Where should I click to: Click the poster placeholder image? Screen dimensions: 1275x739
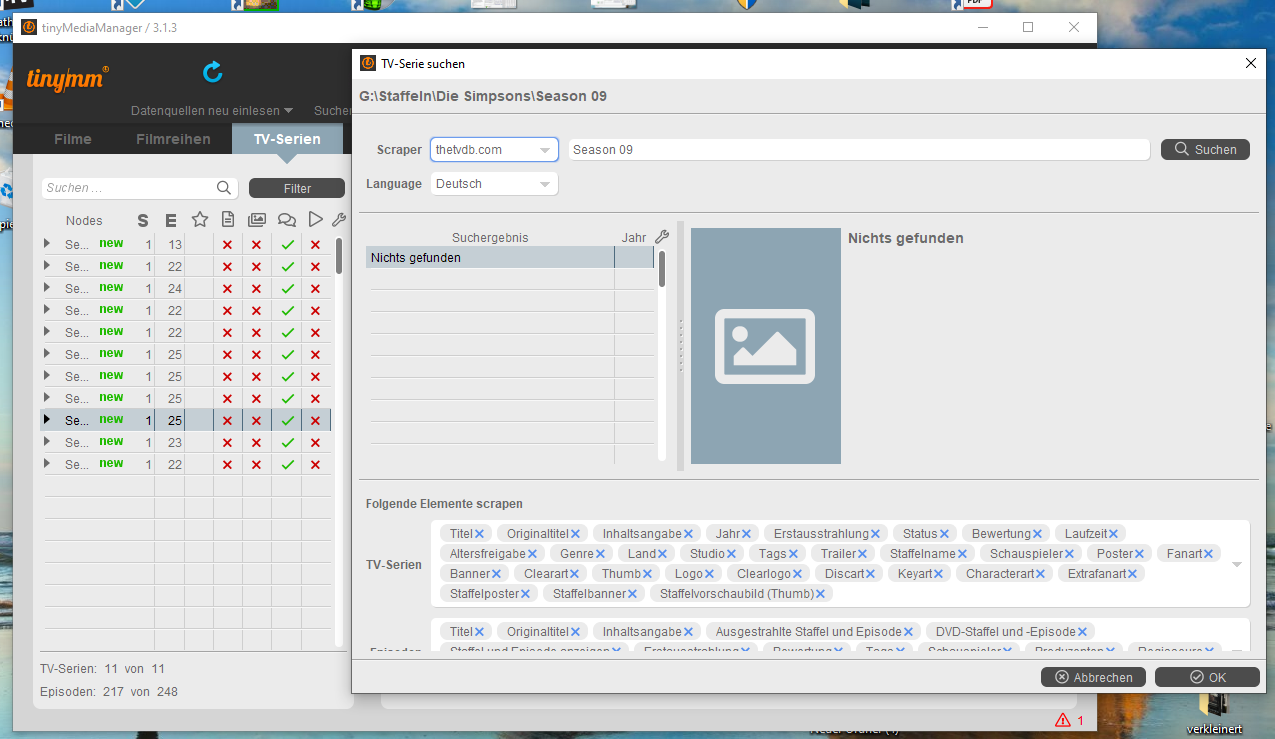coord(765,346)
